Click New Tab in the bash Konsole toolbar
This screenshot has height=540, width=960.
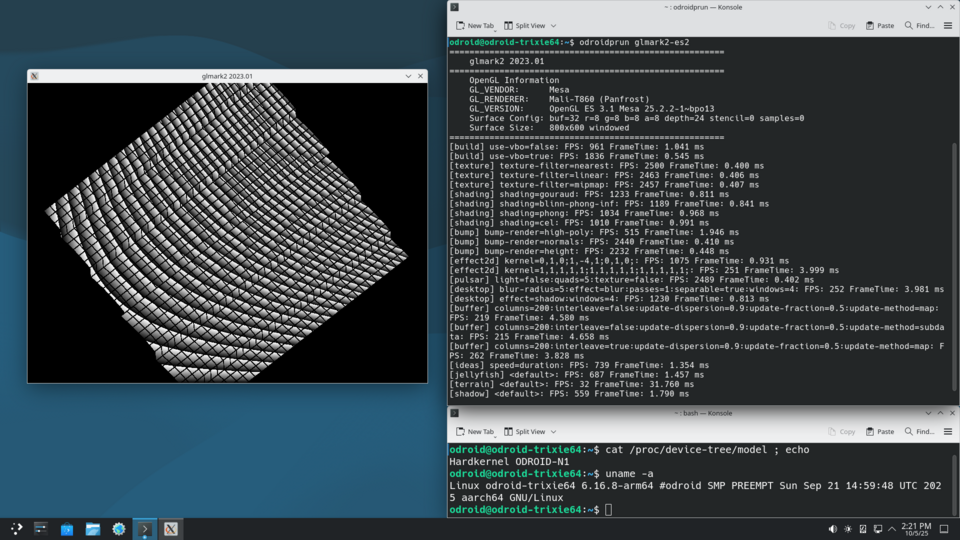(x=474, y=431)
